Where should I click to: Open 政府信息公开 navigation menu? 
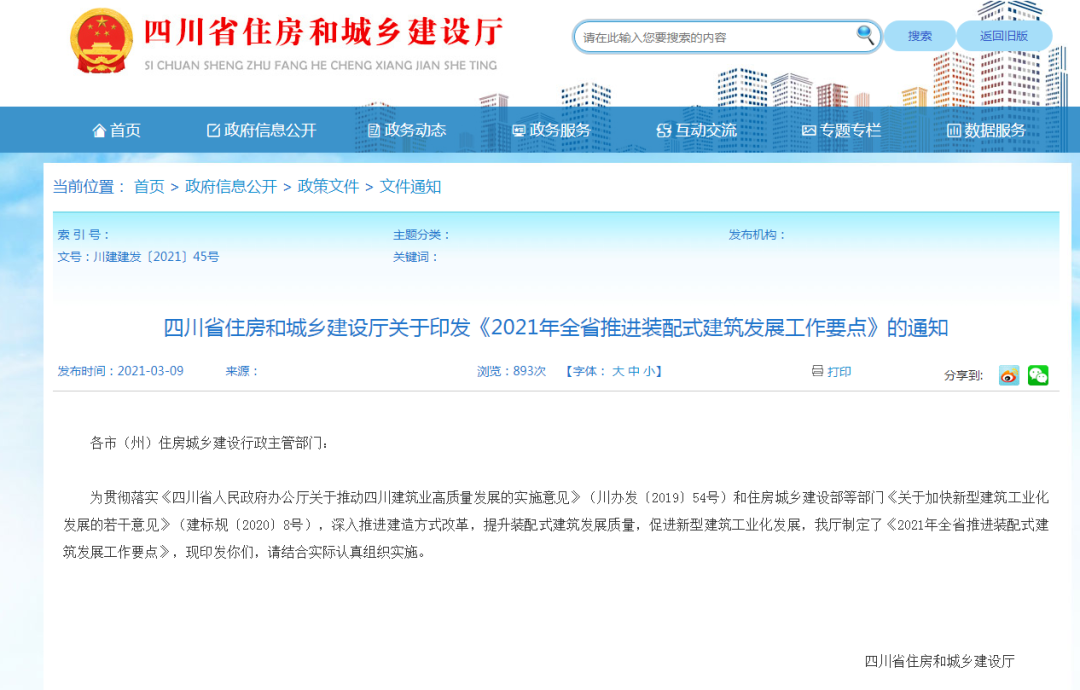pyautogui.click(x=262, y=130)
